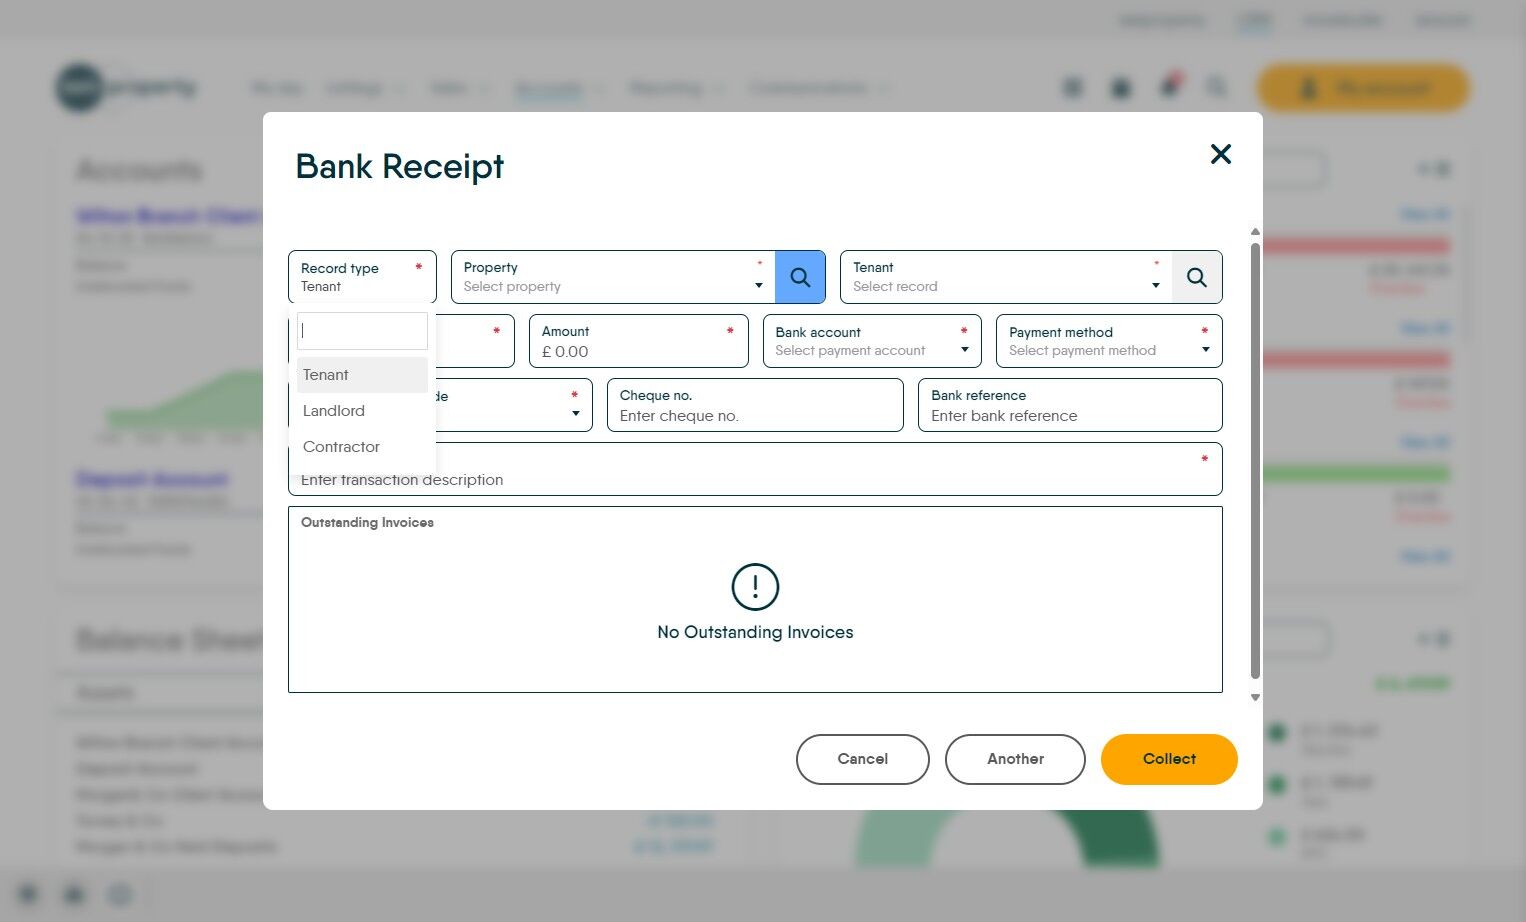1526x922 pixels.
Task: Click the scrollbar down arrow in the modal
Action: pos(1255,697)
